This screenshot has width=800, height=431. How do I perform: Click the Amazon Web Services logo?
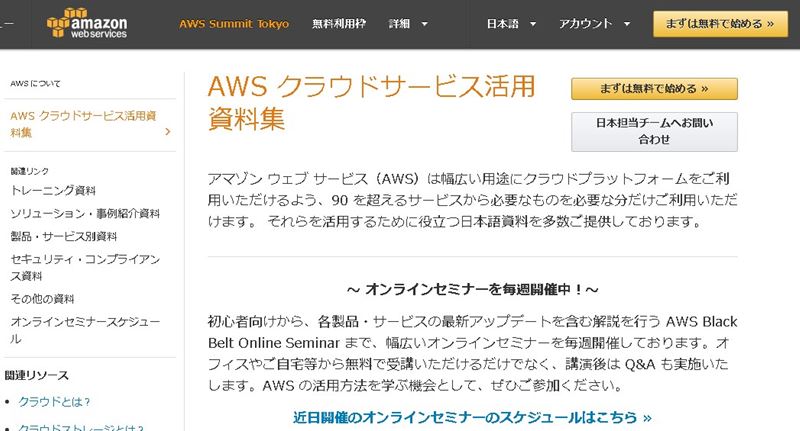87,23
